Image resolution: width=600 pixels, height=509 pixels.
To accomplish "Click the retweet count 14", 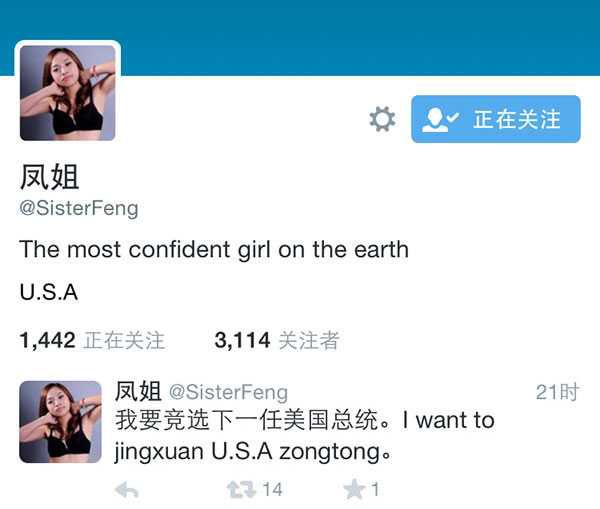I will (x=272, y=490).
